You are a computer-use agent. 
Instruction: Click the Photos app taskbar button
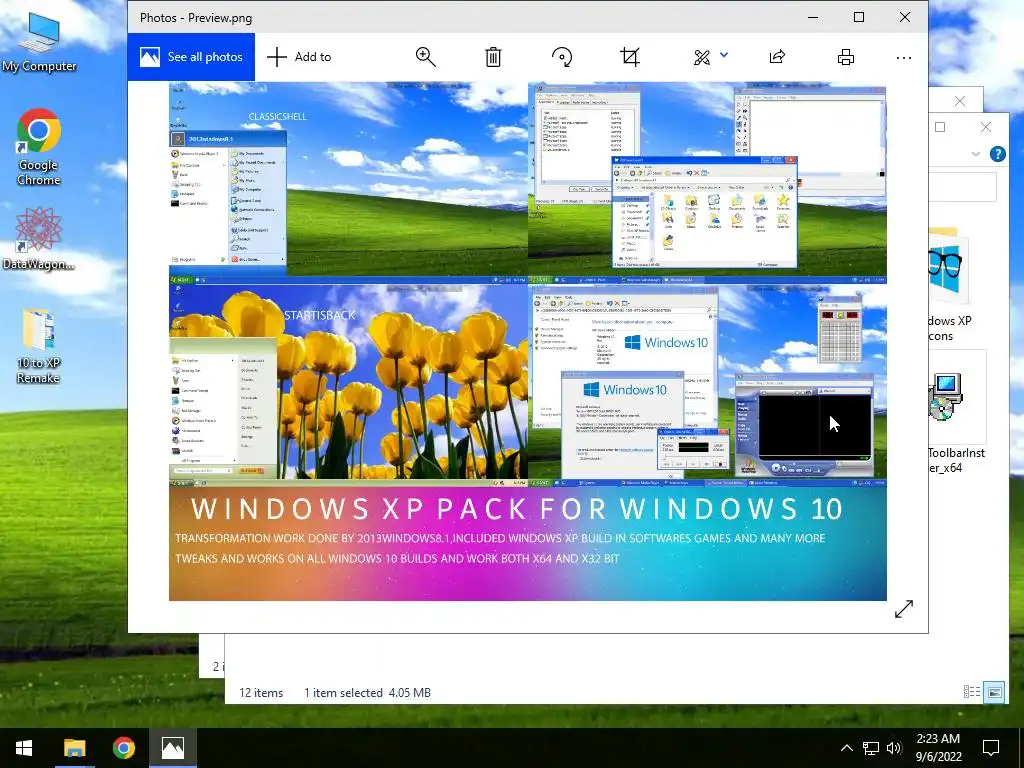click(x=173, y=748)
